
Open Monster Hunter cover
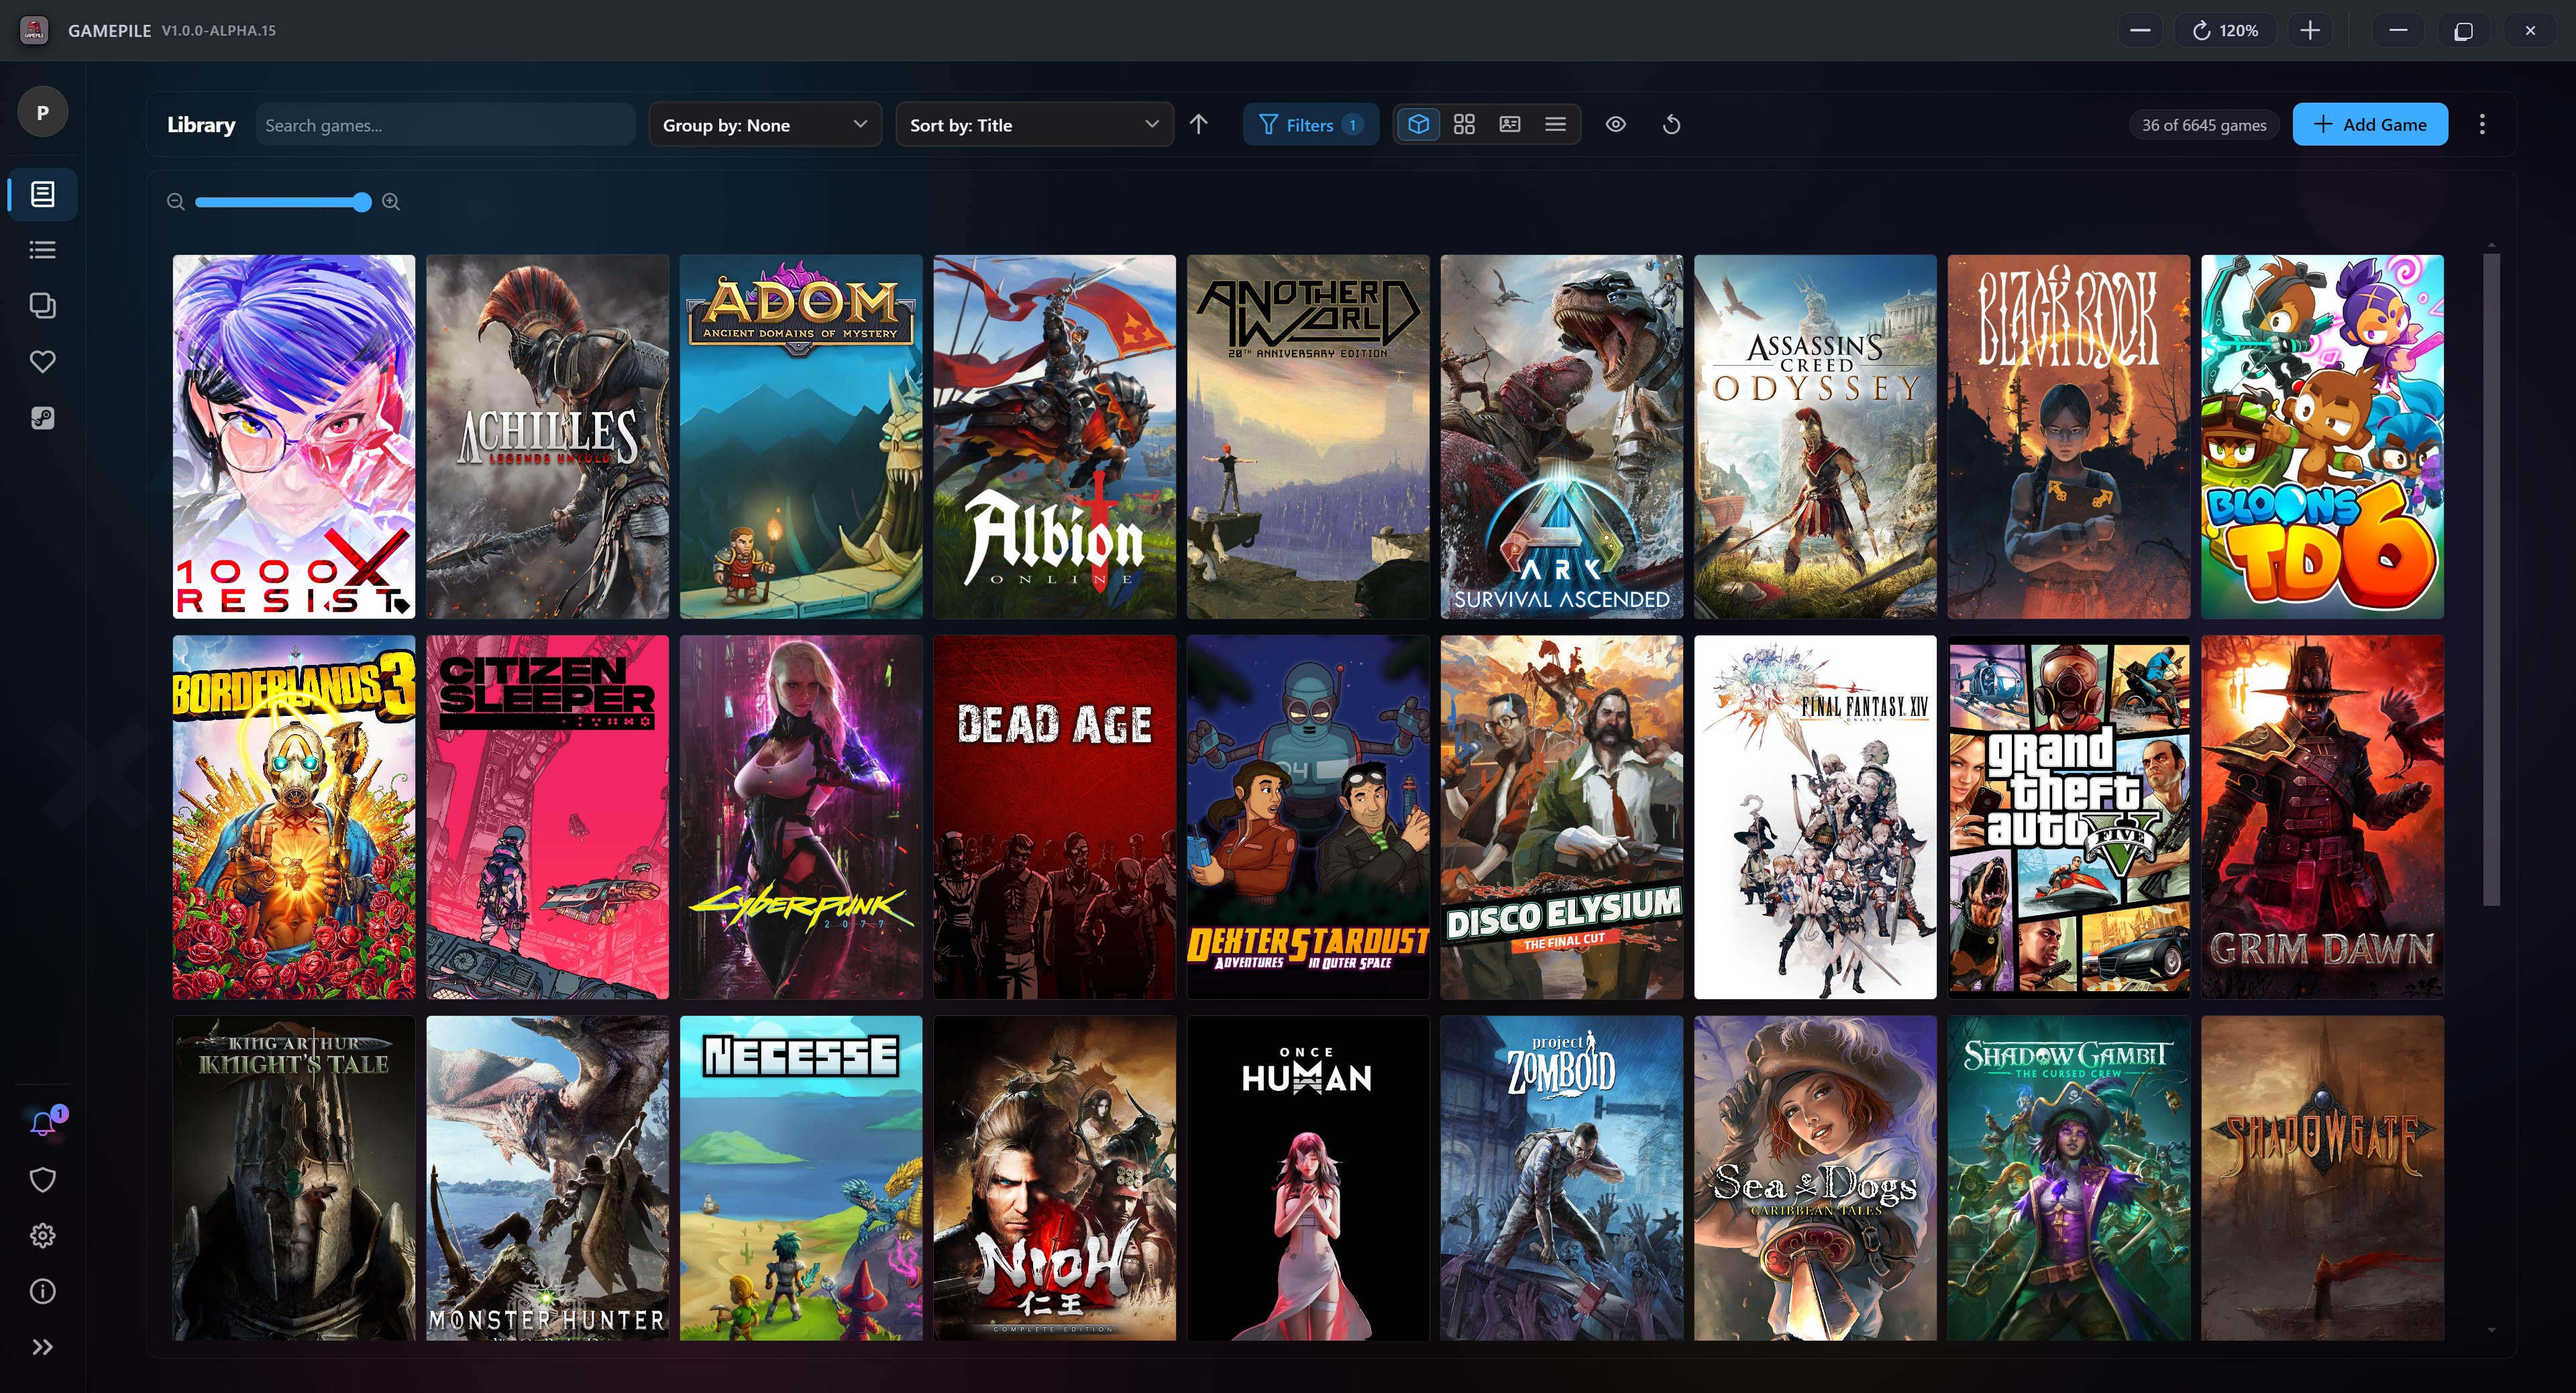pos(547,1178)
